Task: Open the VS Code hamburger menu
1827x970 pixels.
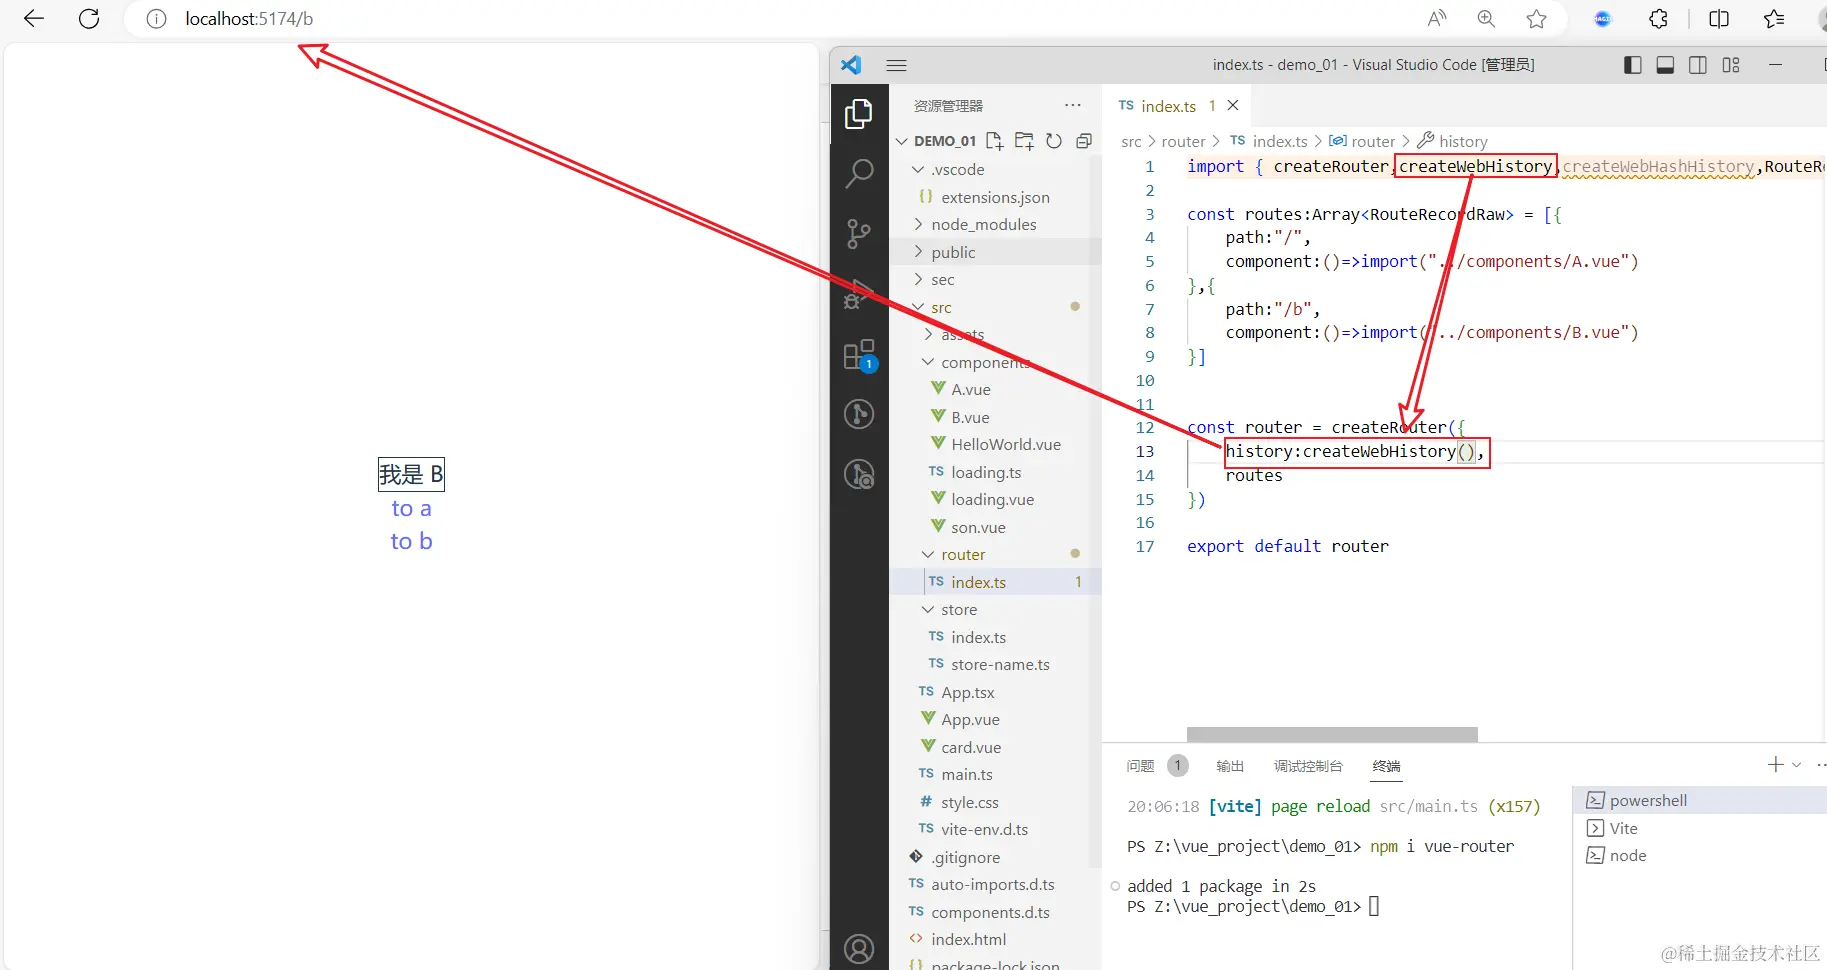Action: pyautogui.click(x=896, y=65)
